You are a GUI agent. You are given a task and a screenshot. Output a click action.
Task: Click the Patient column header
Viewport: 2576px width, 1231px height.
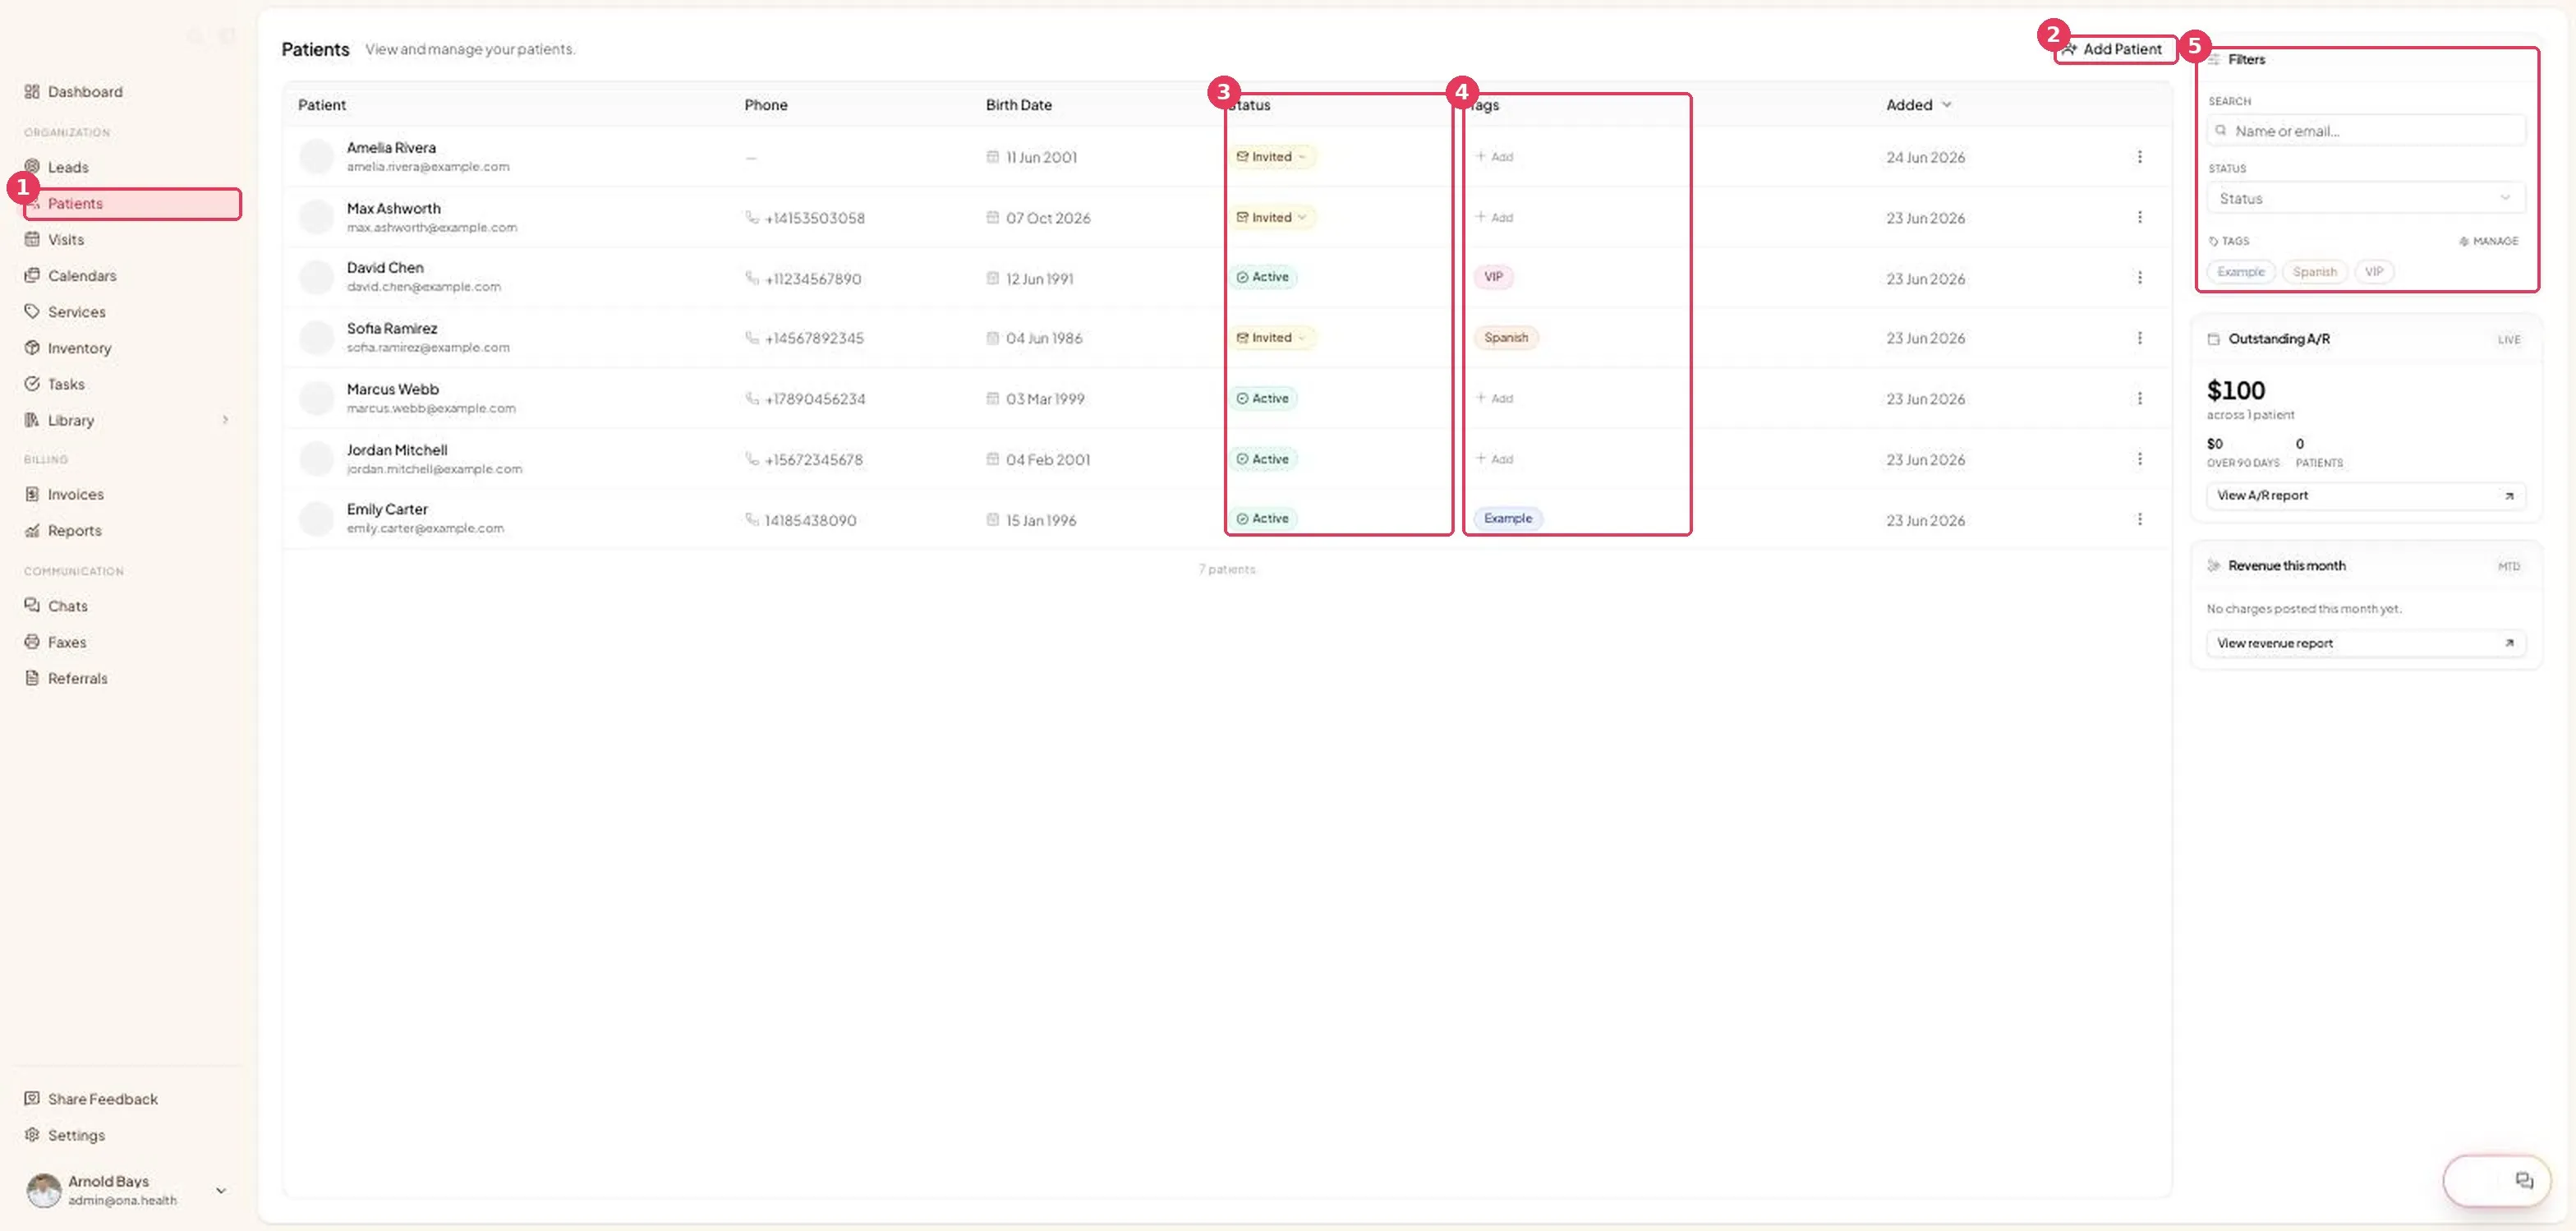pos(322,105)
